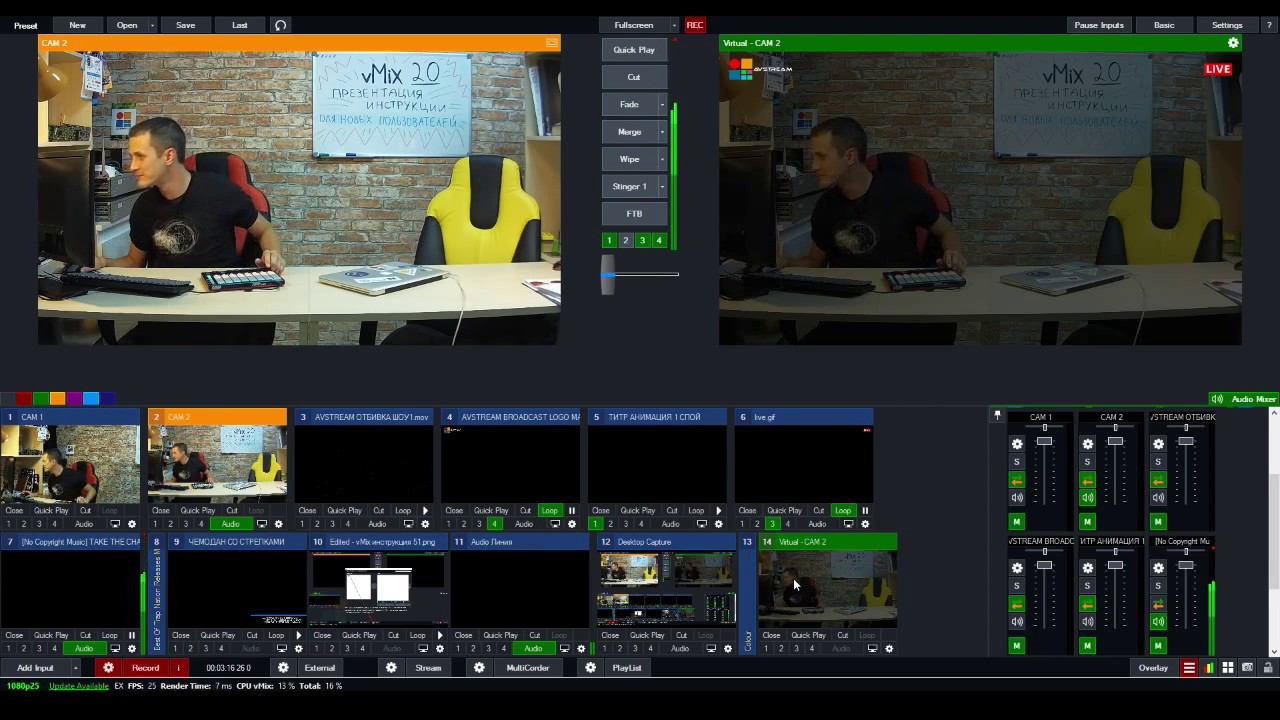Click New preset button
Image resolution: width=1280 pixels, height=720 pixels.
(77, 25)
